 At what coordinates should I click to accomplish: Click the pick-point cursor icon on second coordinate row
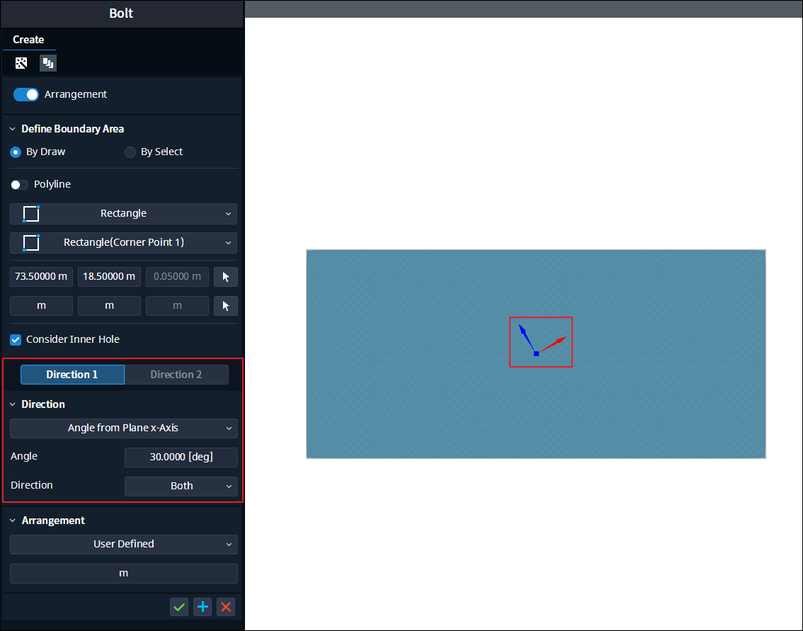225,306
